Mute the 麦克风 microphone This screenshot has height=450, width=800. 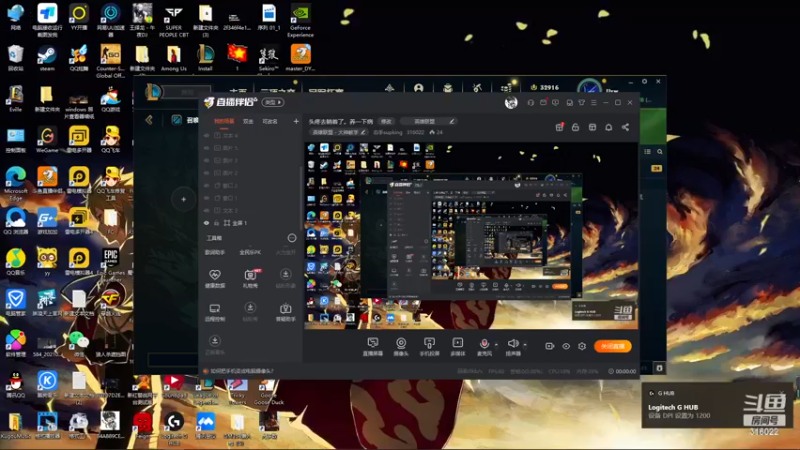coord(484,346)
